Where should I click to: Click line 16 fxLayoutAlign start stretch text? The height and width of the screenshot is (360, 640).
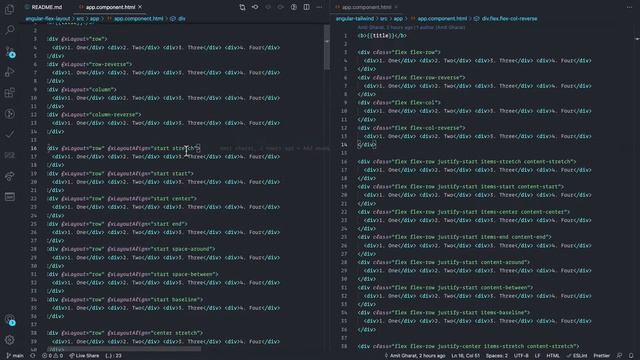pos(154,148)
